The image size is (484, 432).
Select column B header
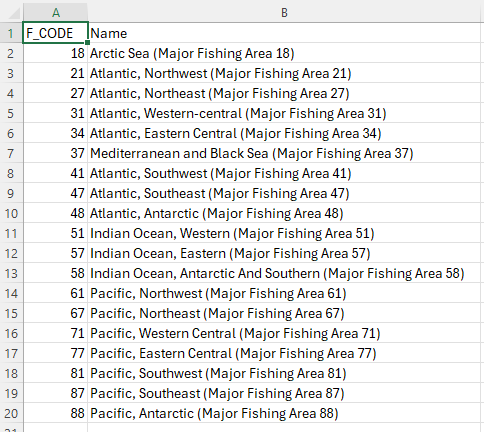[x=284, y=13]
